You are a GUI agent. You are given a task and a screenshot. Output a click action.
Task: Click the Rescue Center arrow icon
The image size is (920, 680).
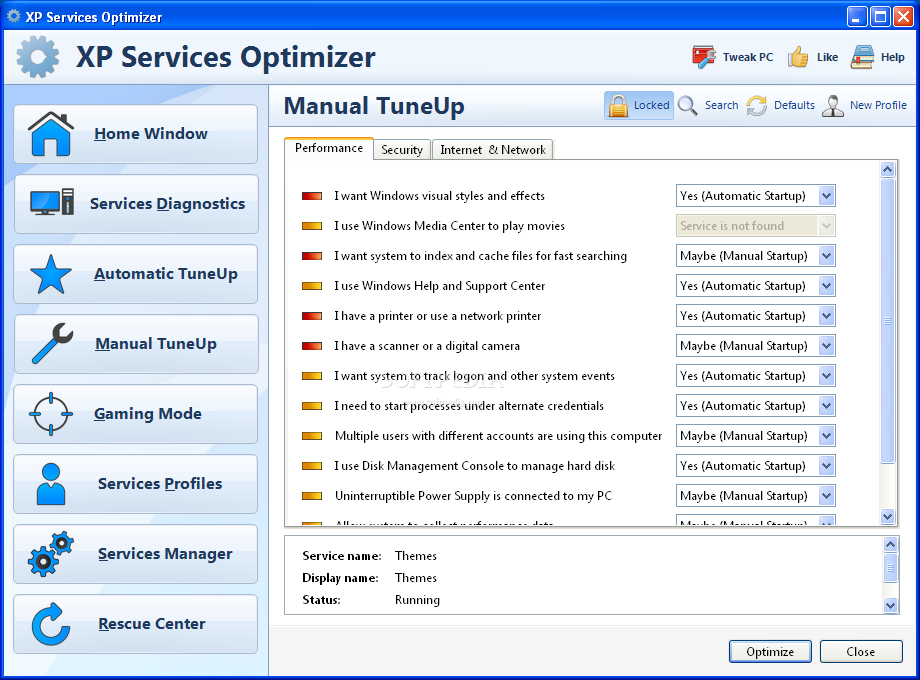tap(51, 624)
